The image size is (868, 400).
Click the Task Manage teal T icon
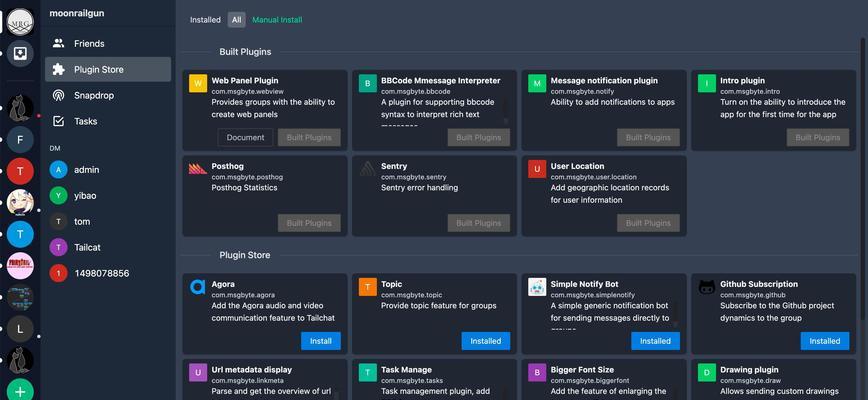click(x=367, y=373)
